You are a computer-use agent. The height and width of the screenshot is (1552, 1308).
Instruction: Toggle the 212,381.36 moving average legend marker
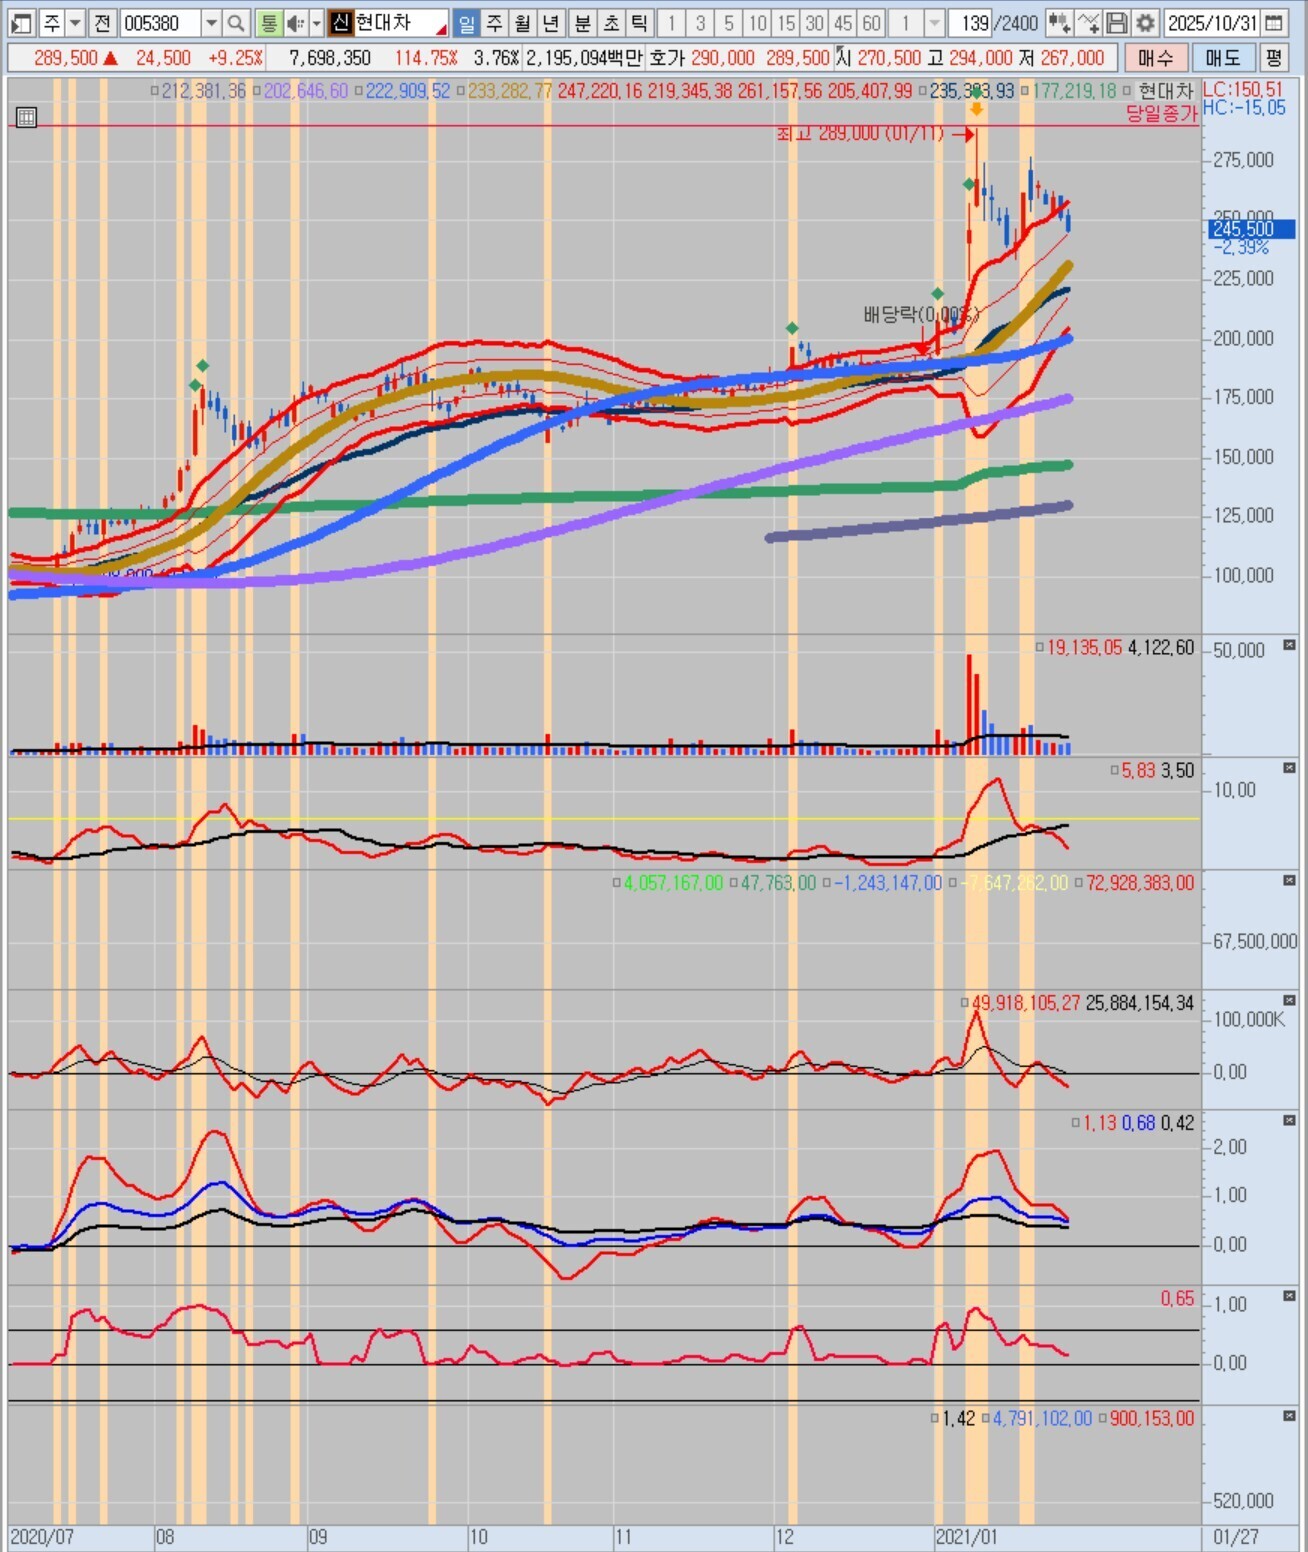coord(155,91)
